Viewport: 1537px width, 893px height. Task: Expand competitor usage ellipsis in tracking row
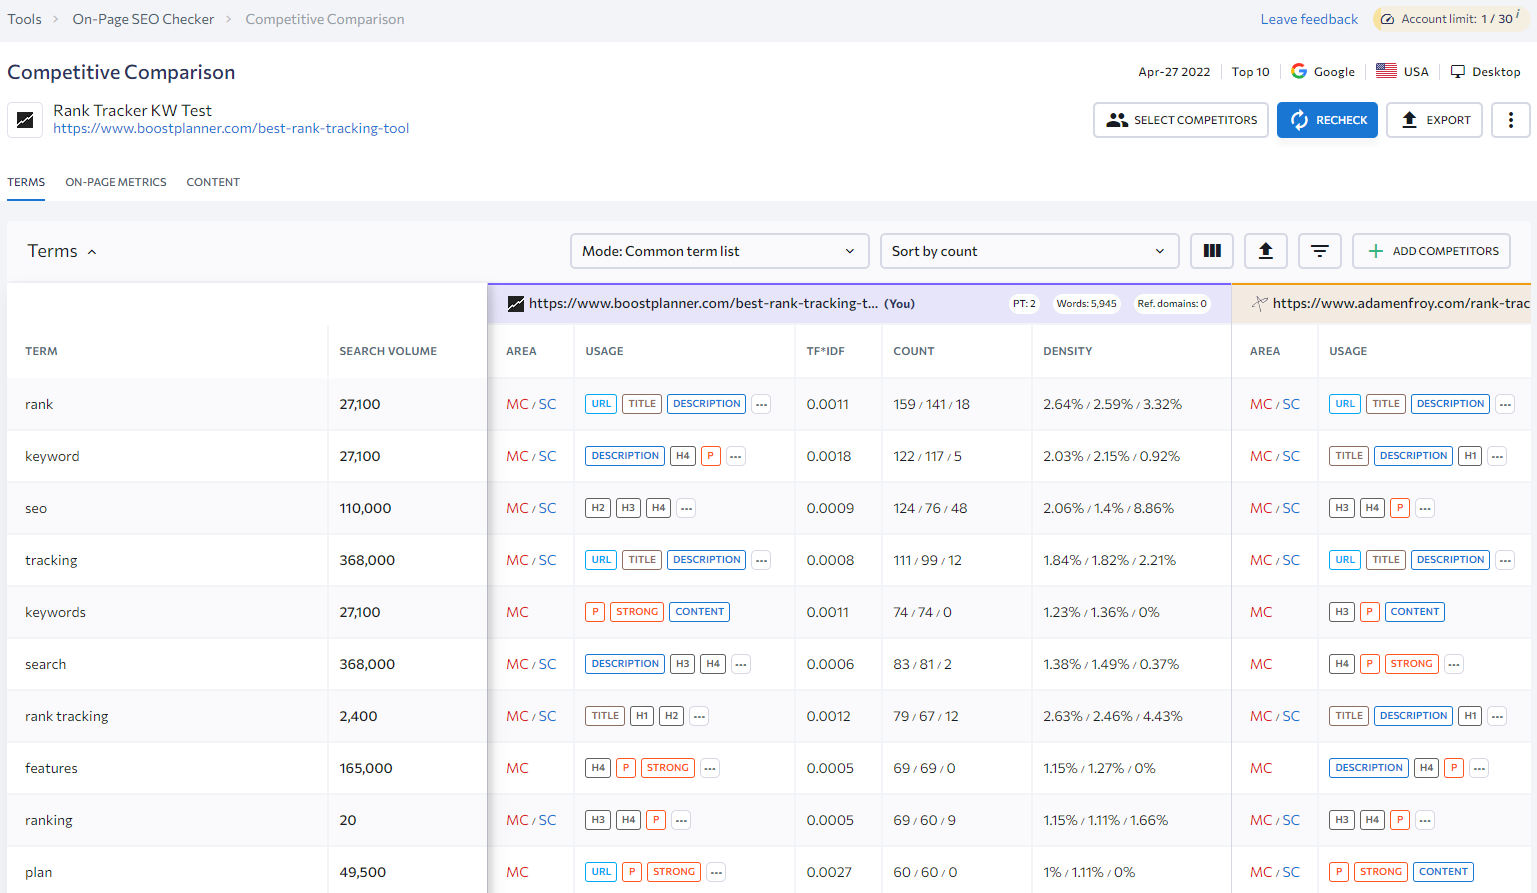tap(1506, 560)
